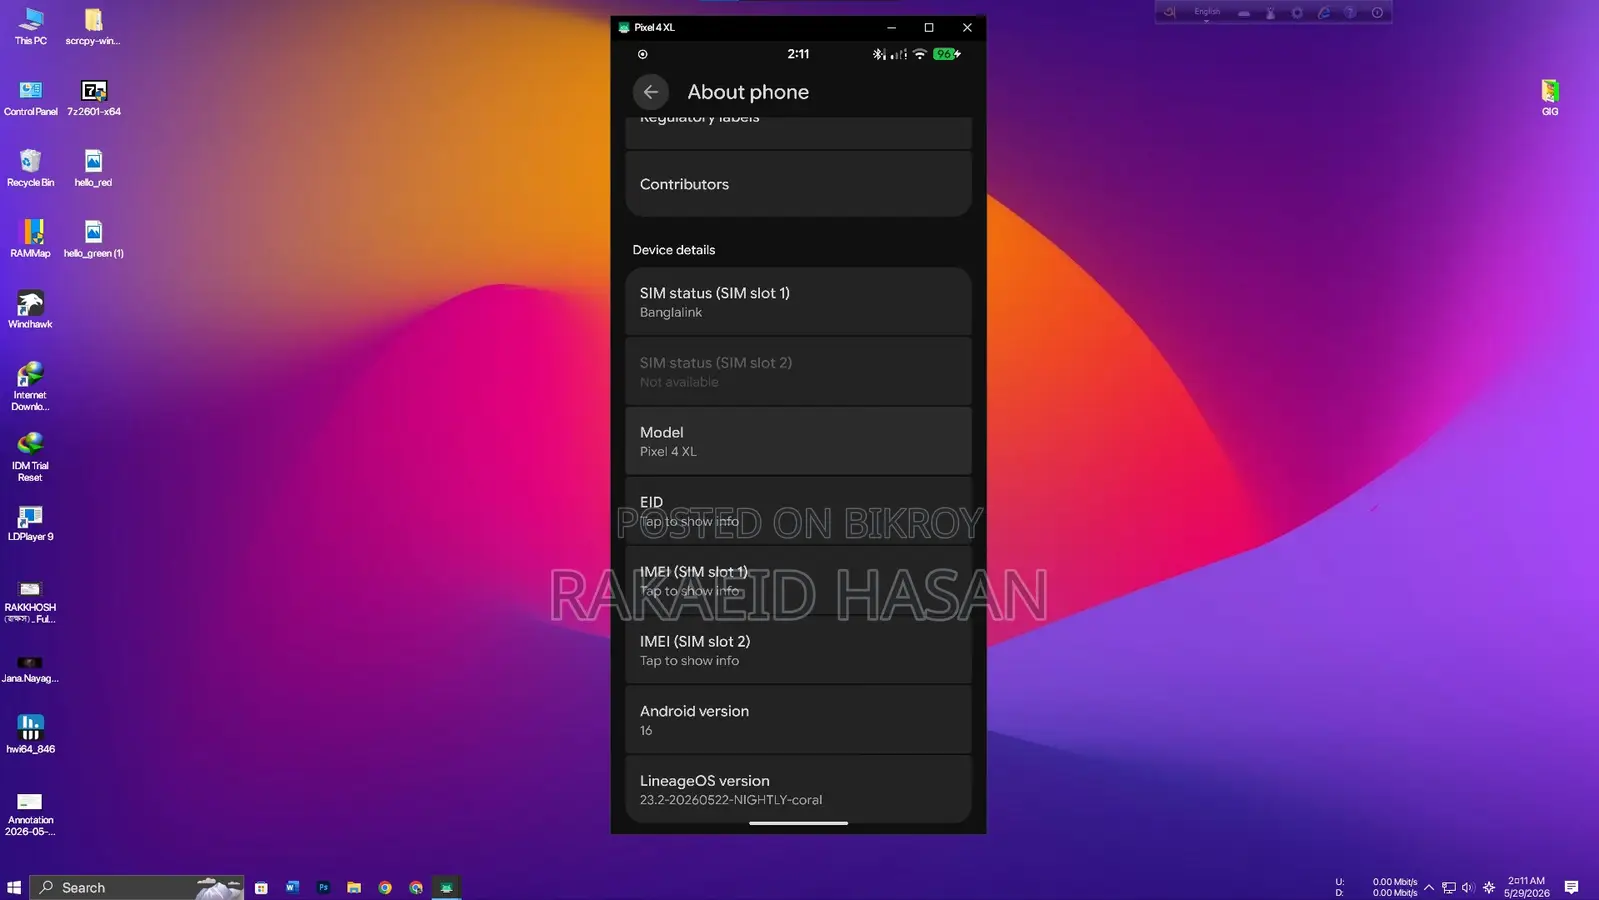The height and width of the screenshot is (900, 1599).
Task: Select the Jana Nayag... desktop file
Action: (30, 669)
